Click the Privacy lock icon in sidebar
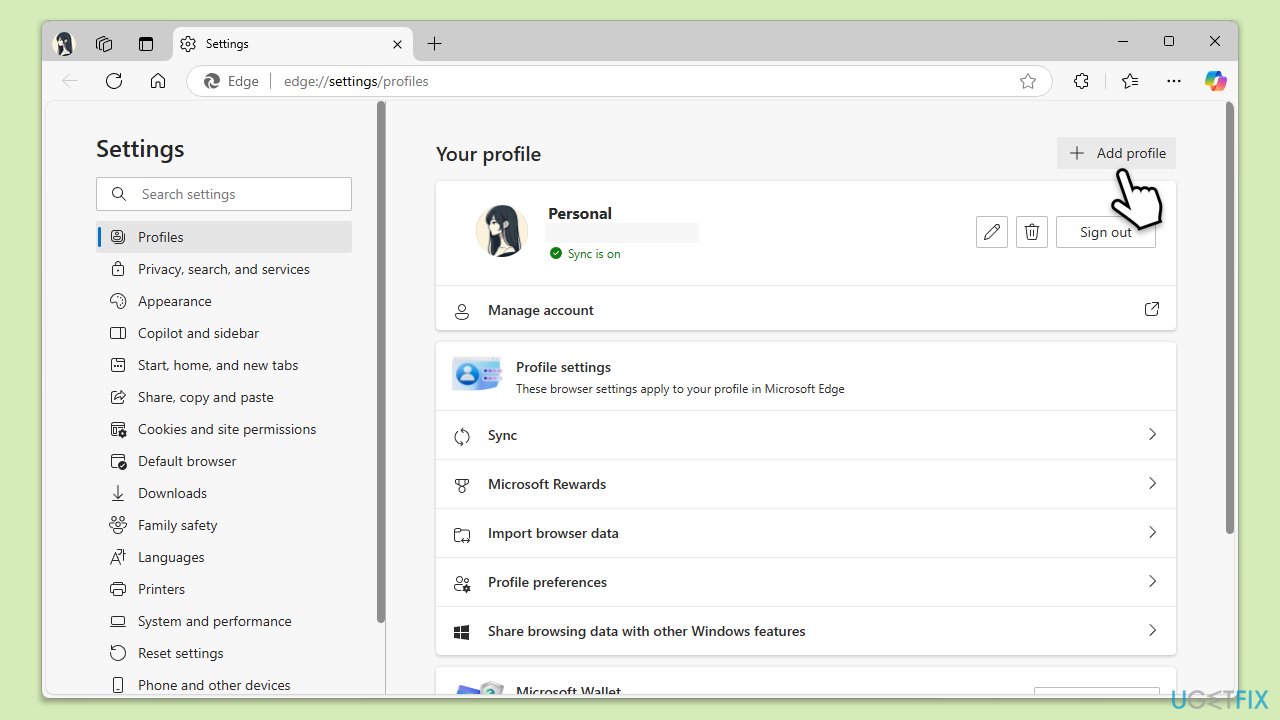1280x720 pixels. tap(118, 269)
